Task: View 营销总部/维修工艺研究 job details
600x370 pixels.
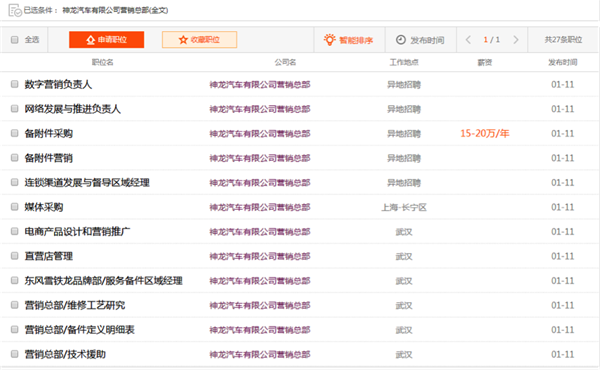Action: click(x=75, y=305)
